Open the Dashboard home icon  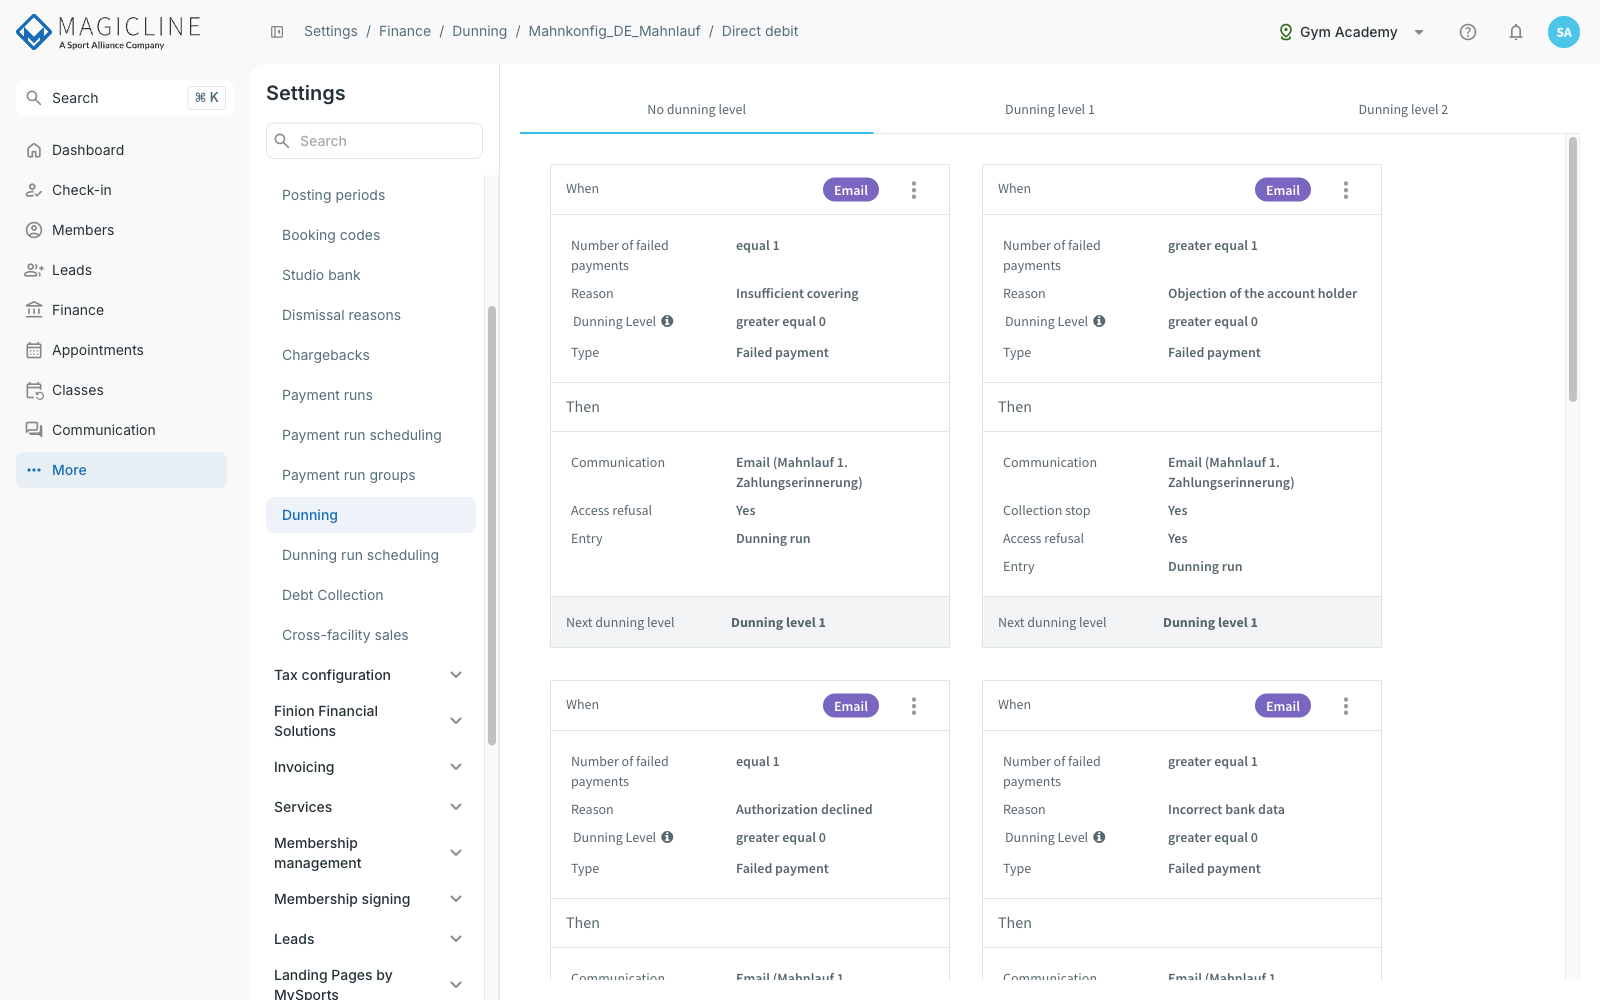pyautogui.click(x=34, y=150)
